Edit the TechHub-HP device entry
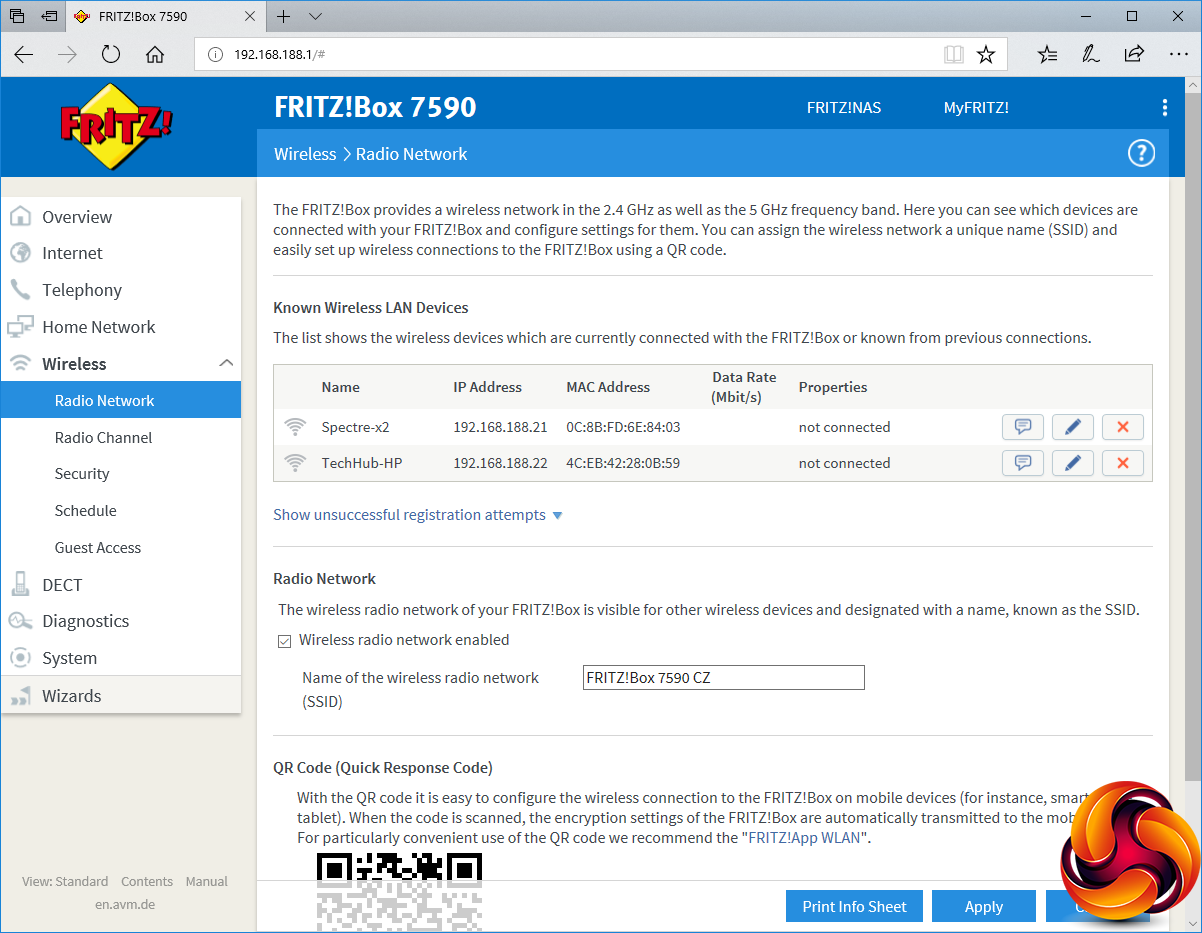1202x933 pixels. [x=1073, y=463]
